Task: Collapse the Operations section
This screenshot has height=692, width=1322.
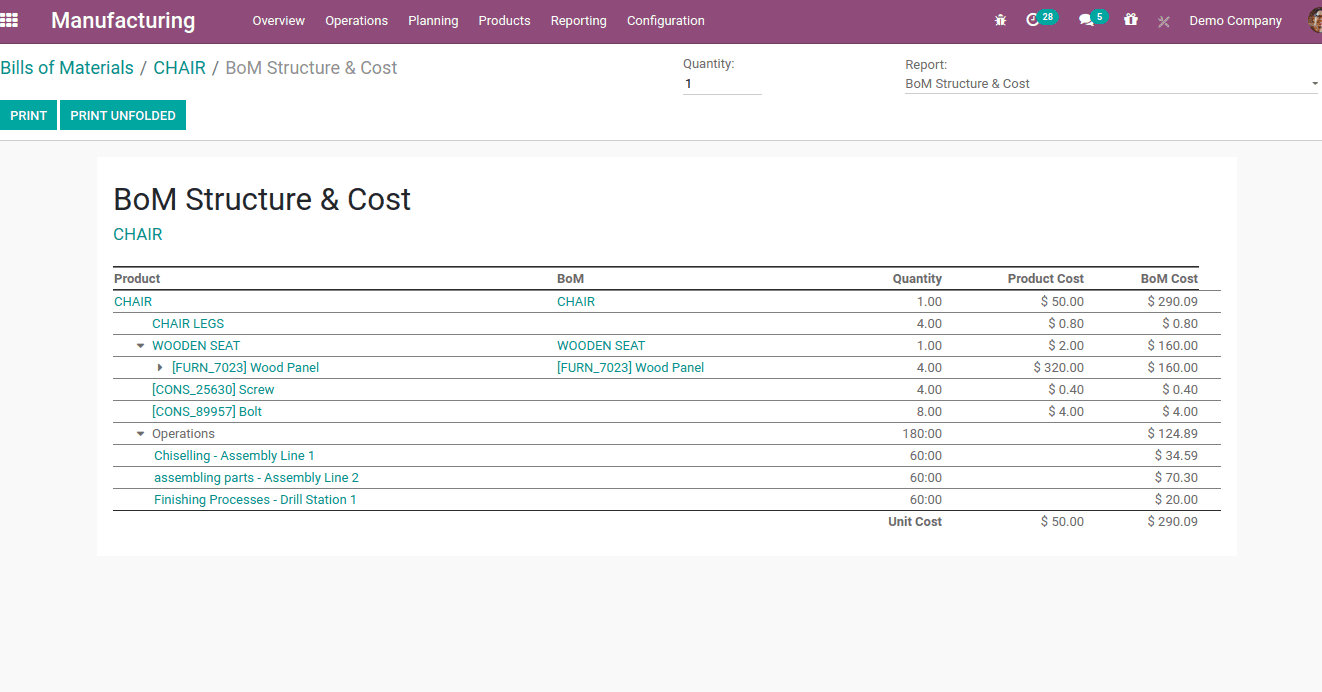Action: (x=141, y=434)
